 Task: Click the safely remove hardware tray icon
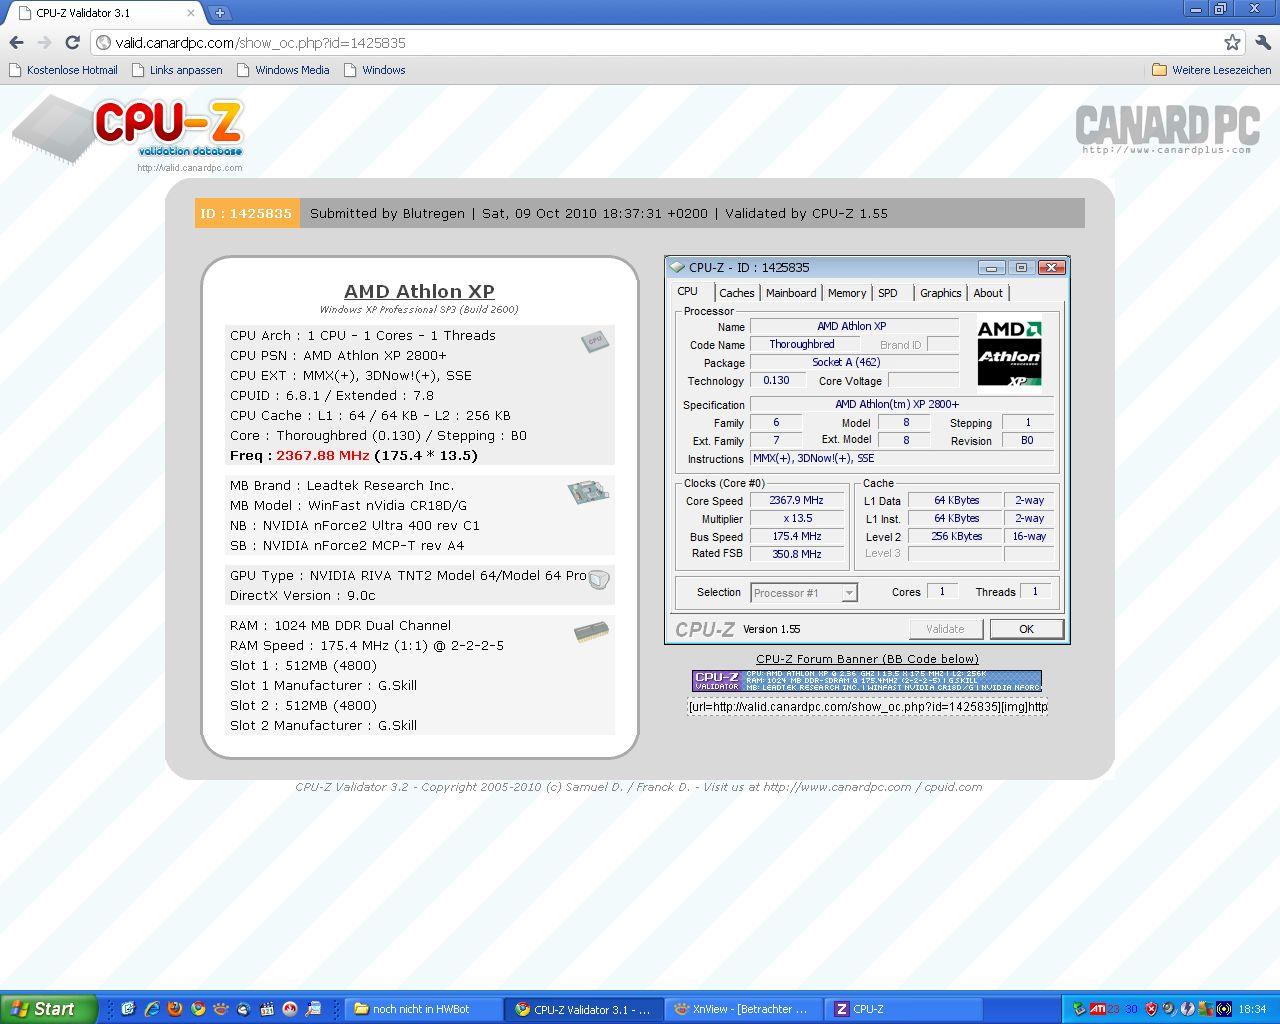[1079, 1009]
